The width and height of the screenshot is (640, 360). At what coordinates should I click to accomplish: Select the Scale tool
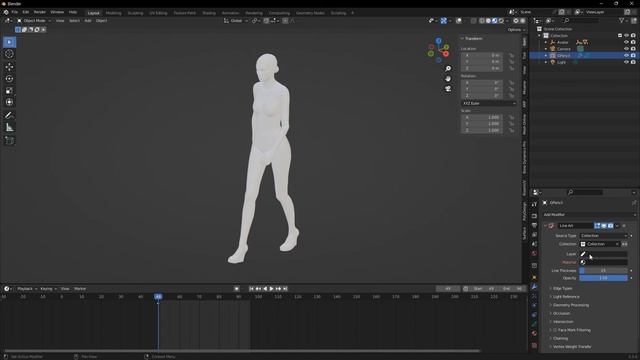(9, 90)
